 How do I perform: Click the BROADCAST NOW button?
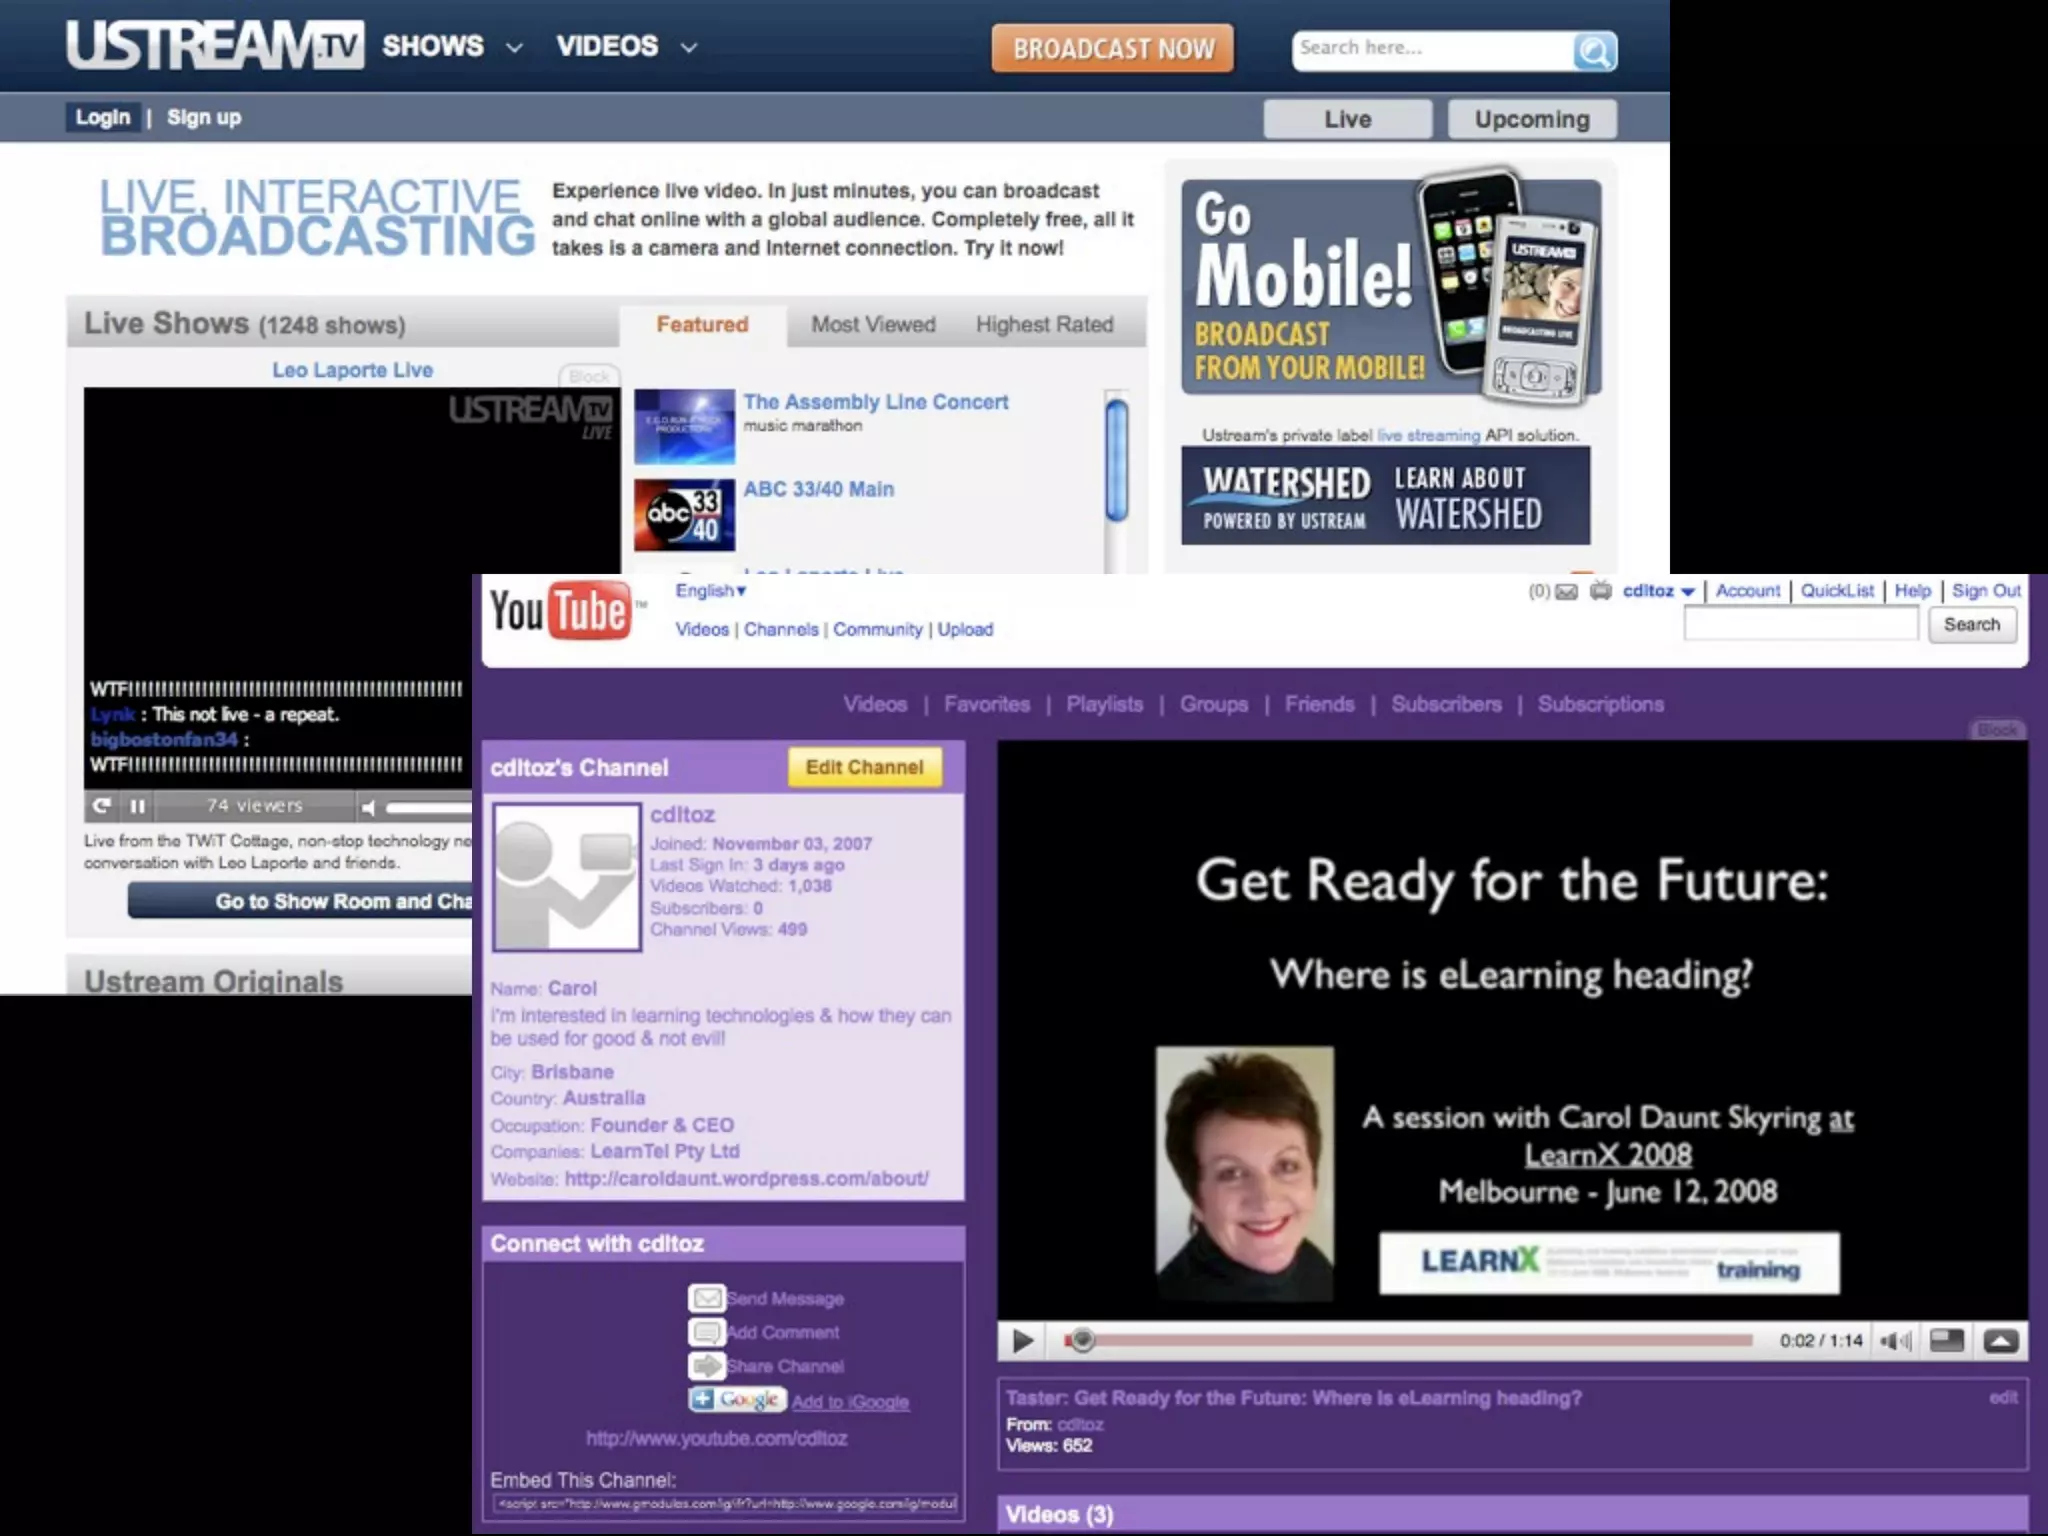pyautogui.click(x=1112, y=49)
